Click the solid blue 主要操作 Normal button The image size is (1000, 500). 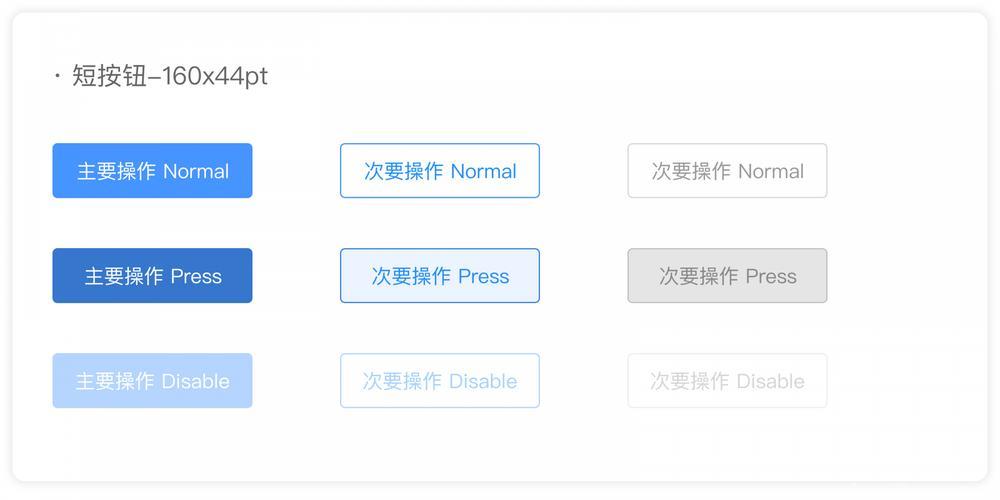click(152, 170)
